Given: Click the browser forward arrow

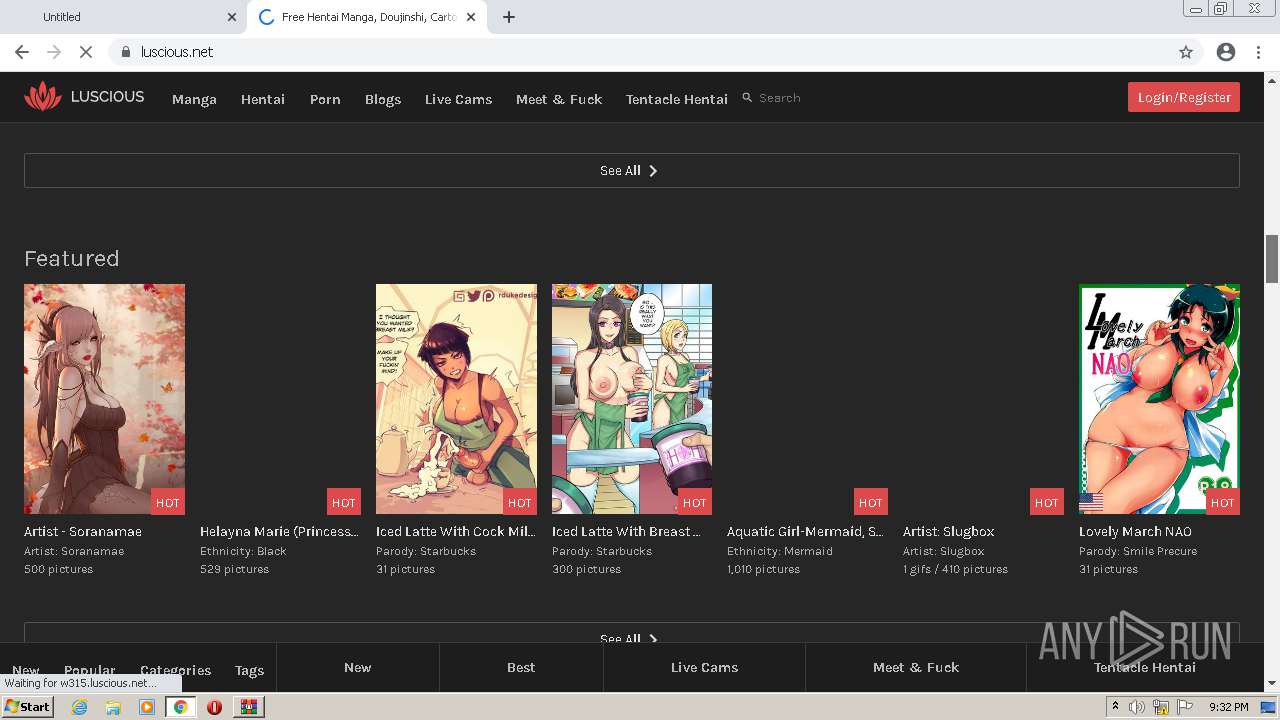Looking at the screenshot, I should pyautogui.click(x=54, y=52).
